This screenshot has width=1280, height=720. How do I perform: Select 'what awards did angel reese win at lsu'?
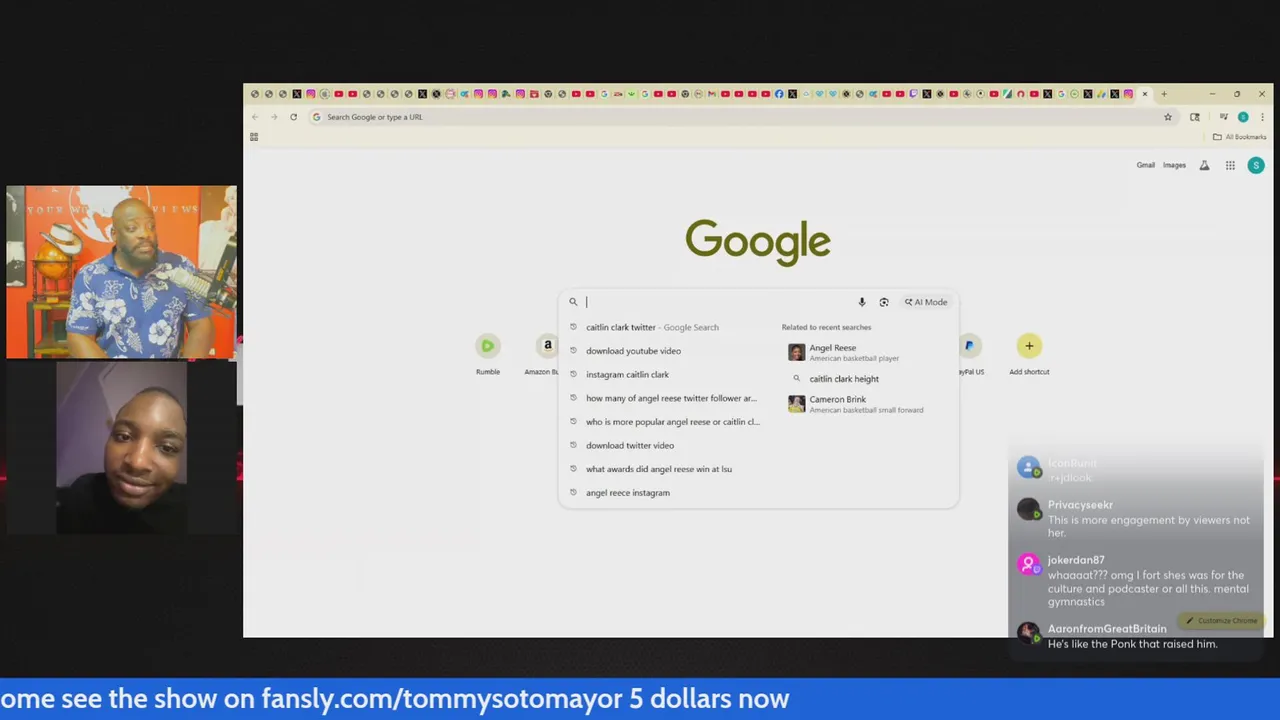click(x=659, y=469)
